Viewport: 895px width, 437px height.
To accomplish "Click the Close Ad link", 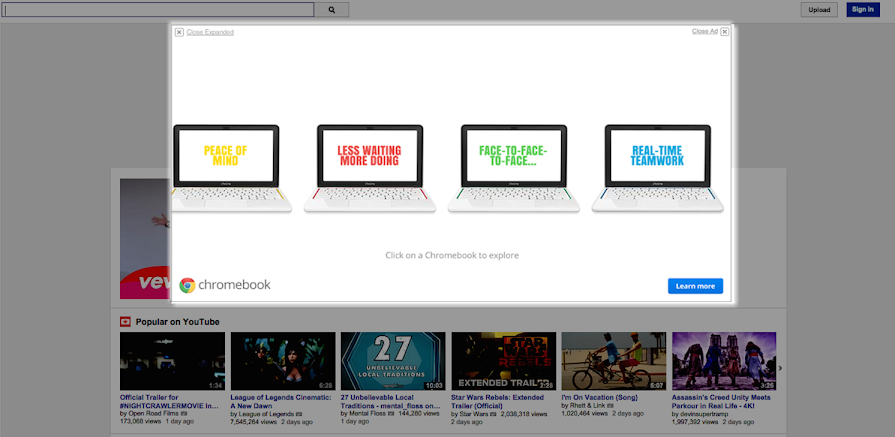I will [x=704, y=31].
